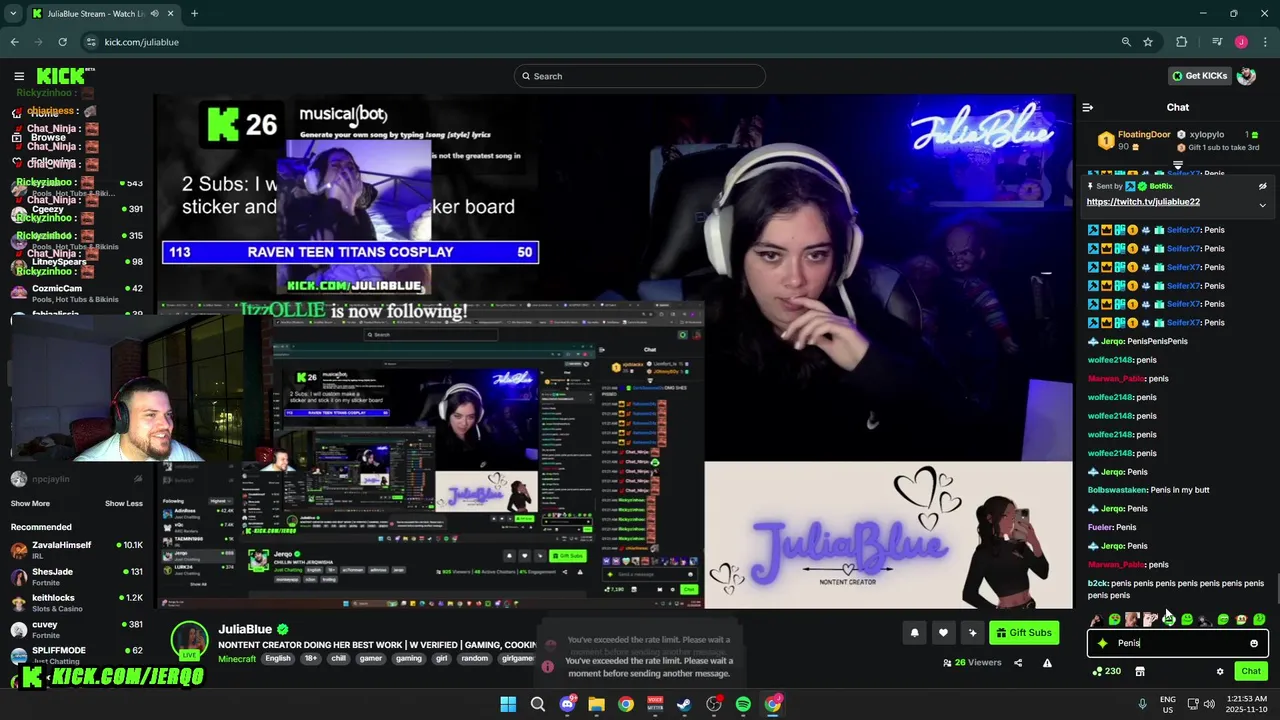Click the heart follow icon under stream
Viewport: 1280px width, 720px height.
(943, 632)
